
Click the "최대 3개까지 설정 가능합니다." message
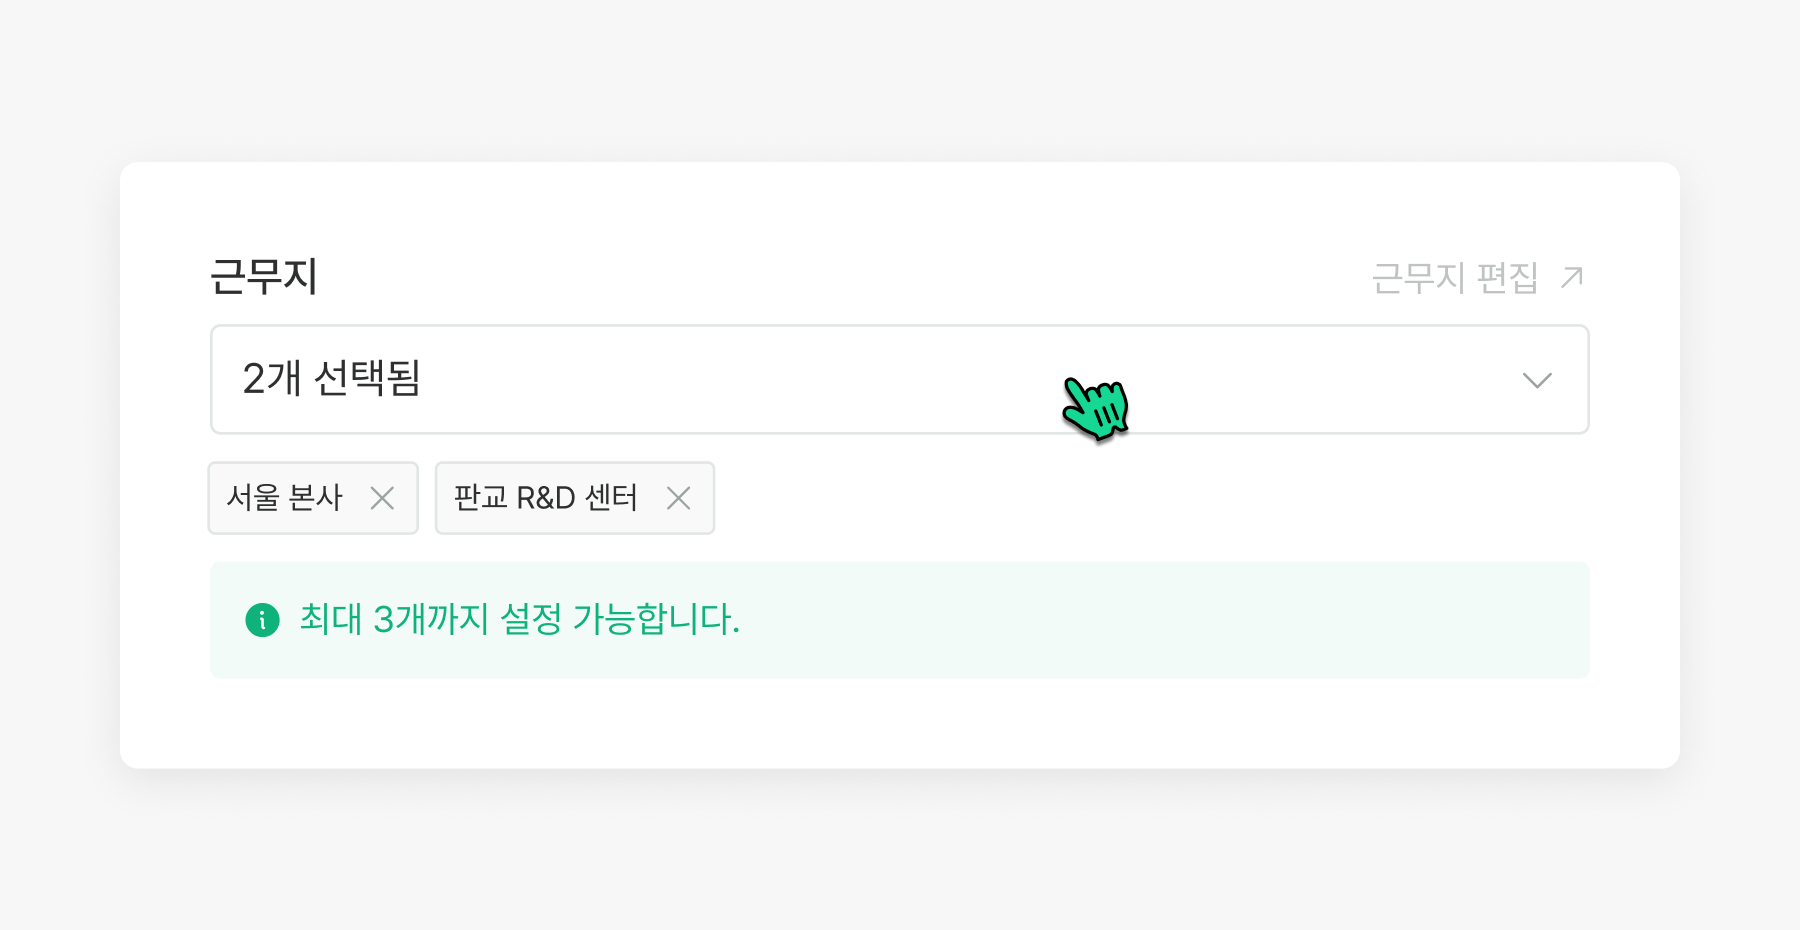click(x=519, y=620)
